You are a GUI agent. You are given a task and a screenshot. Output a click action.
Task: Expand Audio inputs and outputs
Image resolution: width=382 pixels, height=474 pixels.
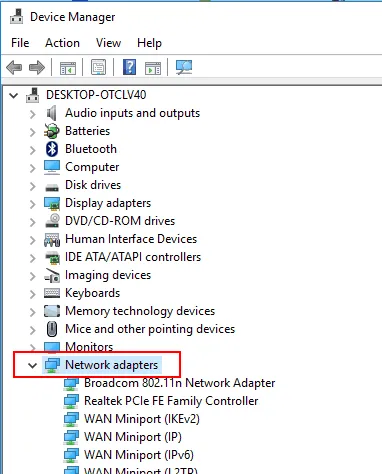(33, 114)
